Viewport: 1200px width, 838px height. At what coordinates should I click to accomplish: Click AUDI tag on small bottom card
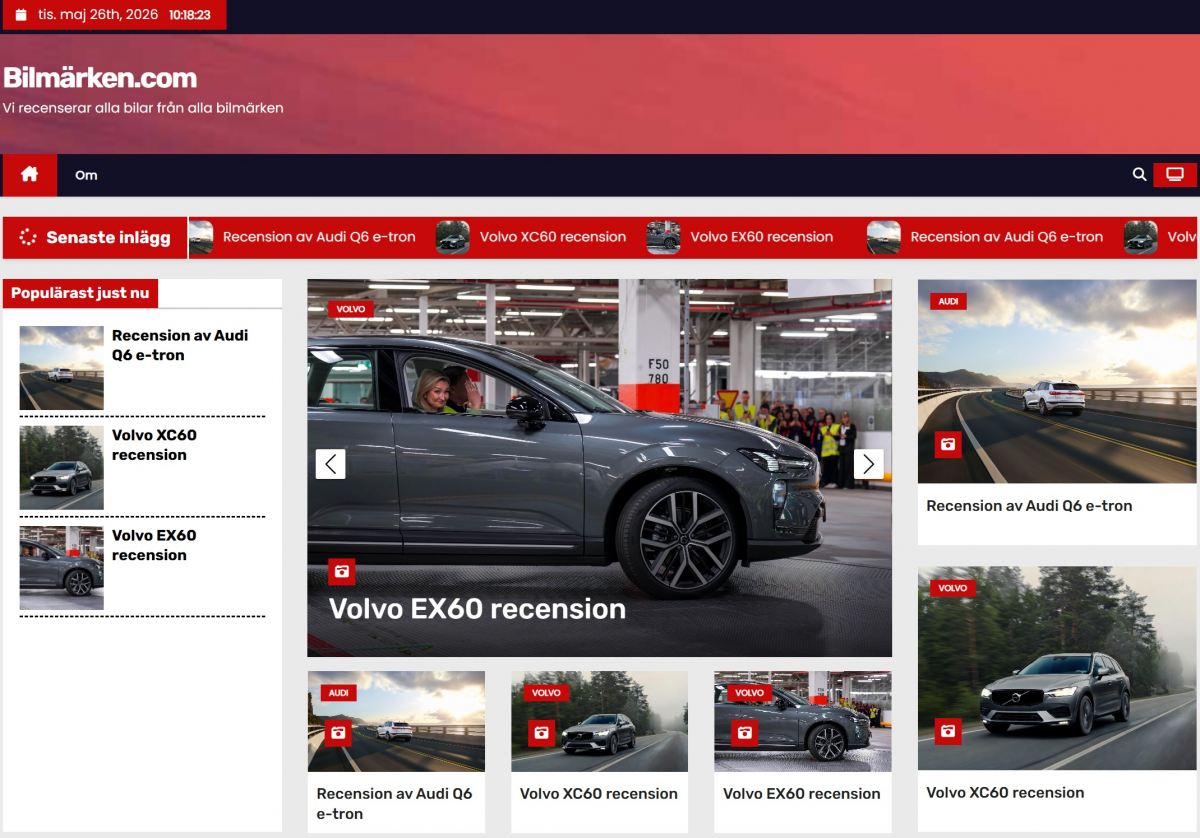pyautogui.click(x=339, y=693)
